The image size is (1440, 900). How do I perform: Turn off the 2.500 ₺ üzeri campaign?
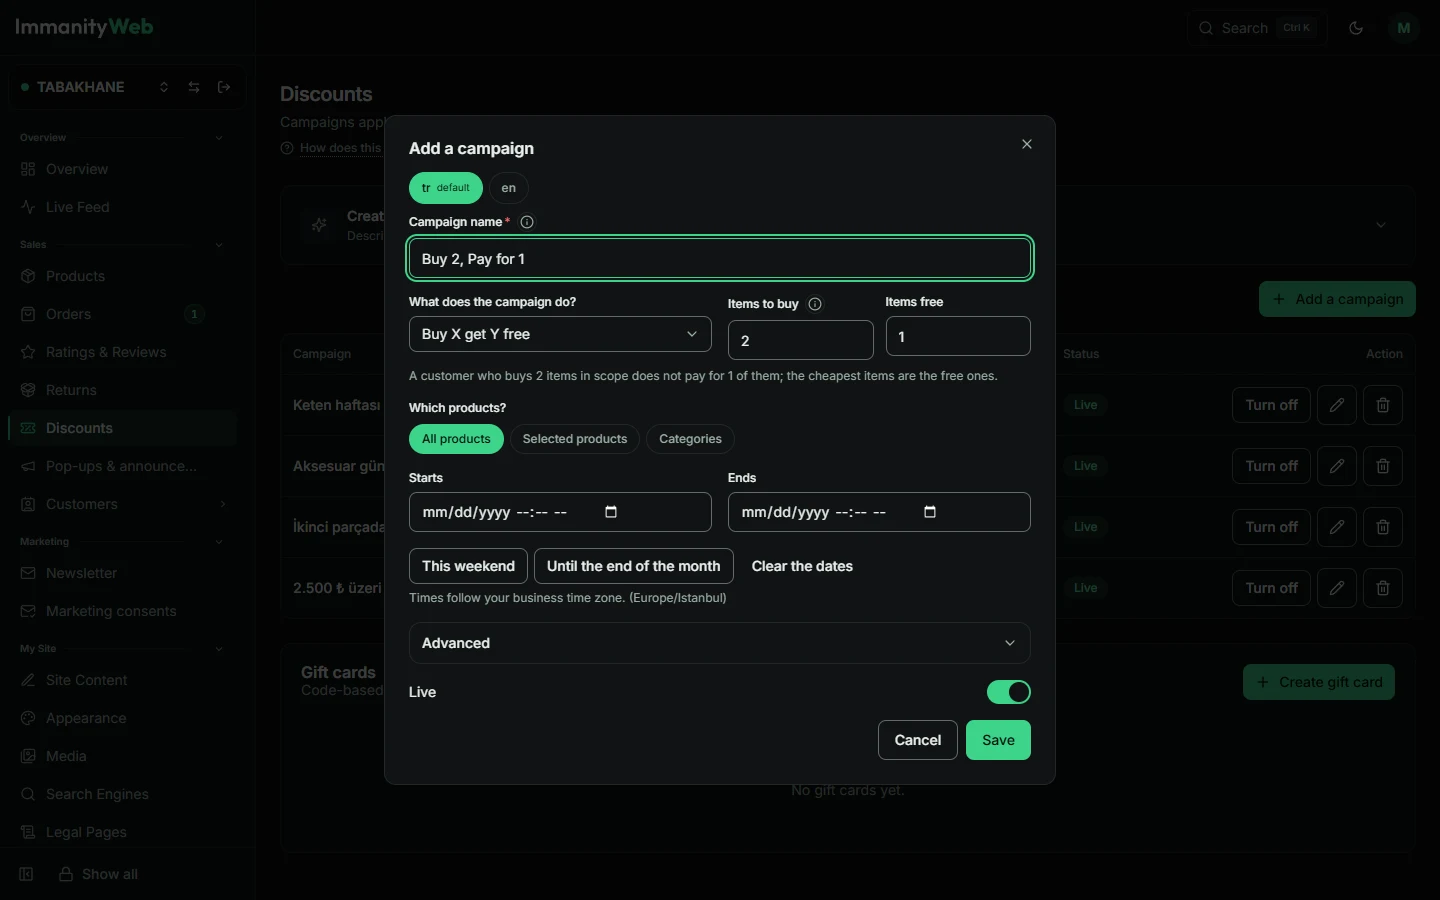click(1271, 588)
